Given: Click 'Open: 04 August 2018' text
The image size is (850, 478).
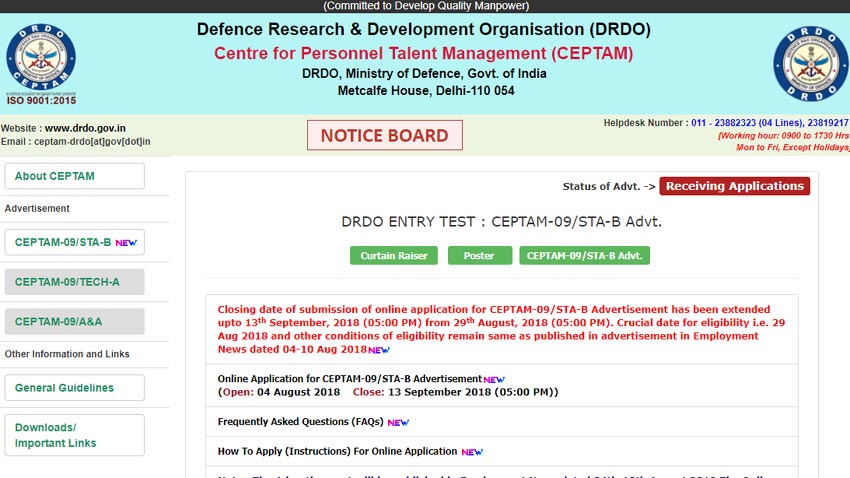Looking at the screenshot, I should [281, 392].
